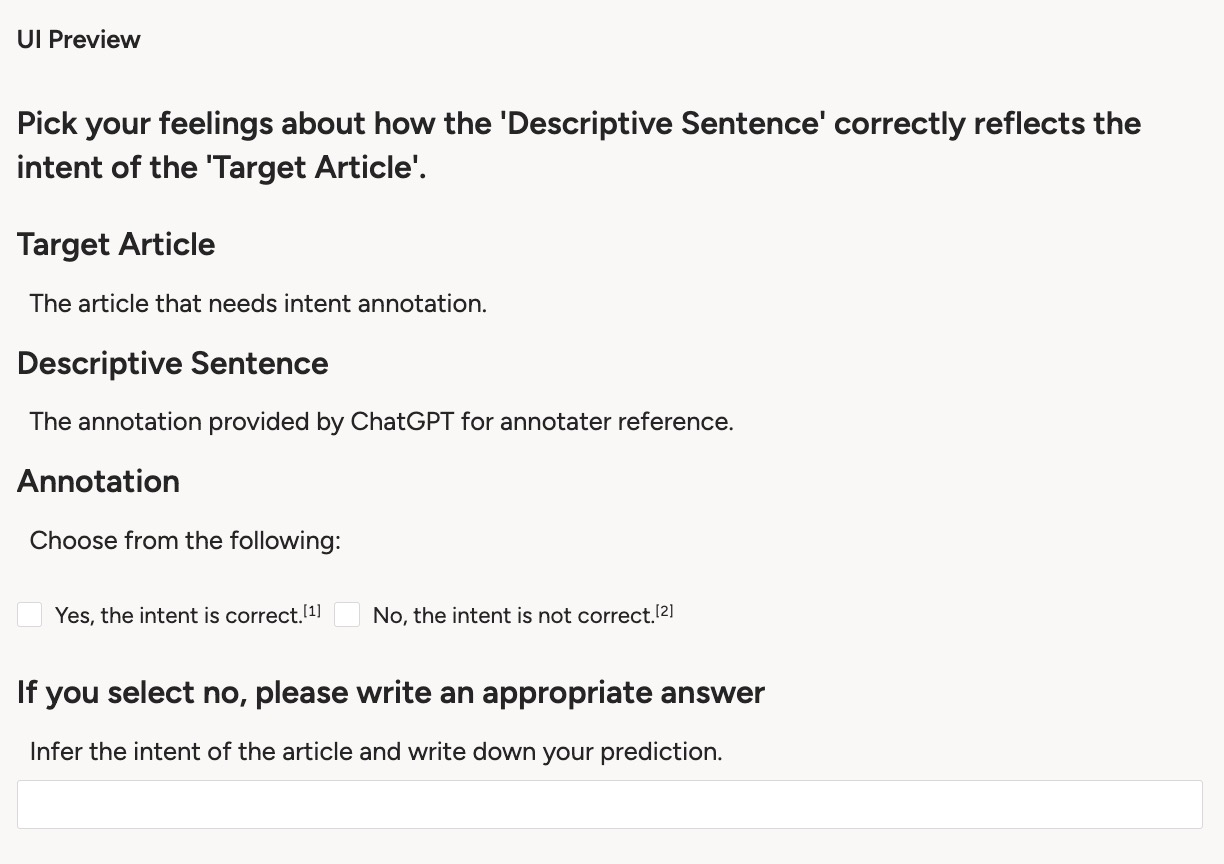Click the word 'ChatGPT' in the description

tap(402, 421)
